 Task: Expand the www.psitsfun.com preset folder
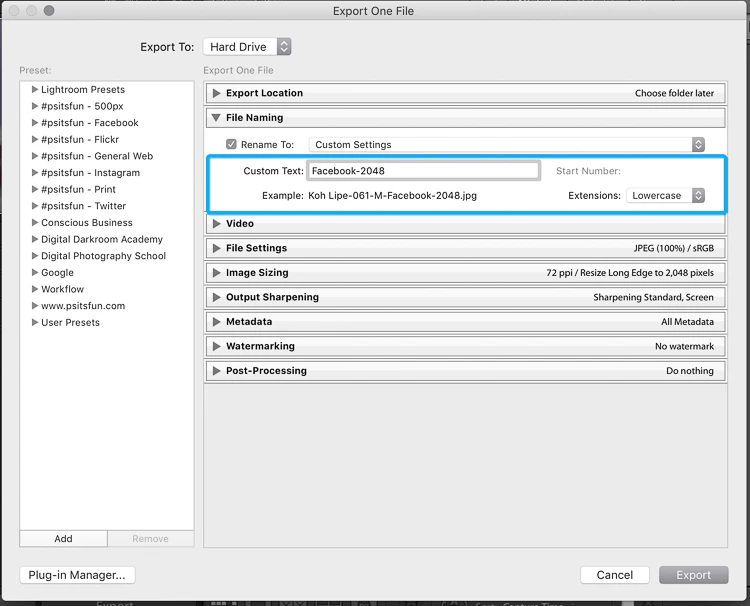pos(34,306)
